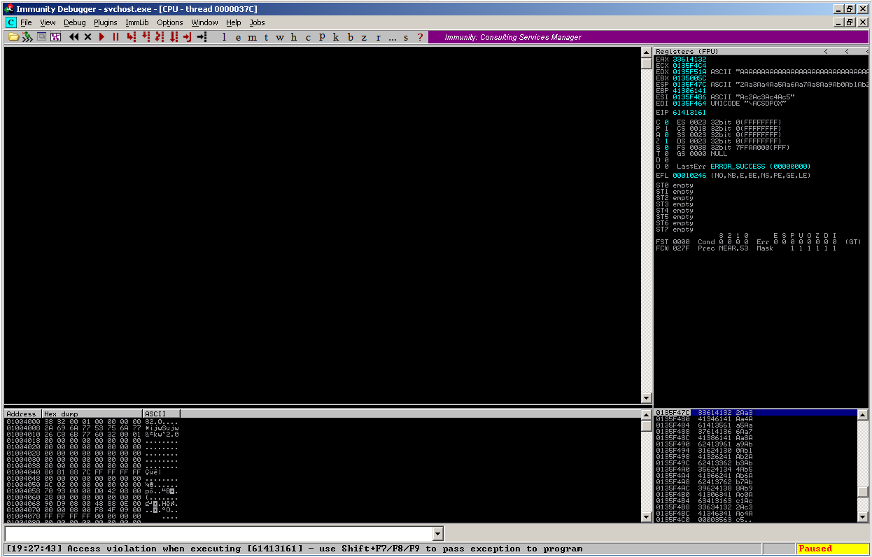Viewport: 872px width, 557px height.
Task: Open the ImmLib menu
Action: pos(137,22)
